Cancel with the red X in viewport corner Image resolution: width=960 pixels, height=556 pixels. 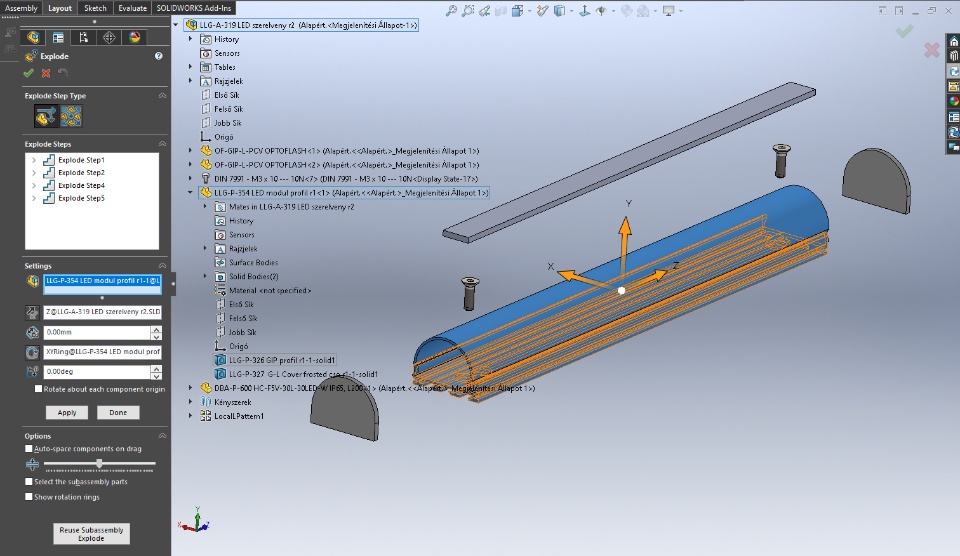(x=931, y=50)
